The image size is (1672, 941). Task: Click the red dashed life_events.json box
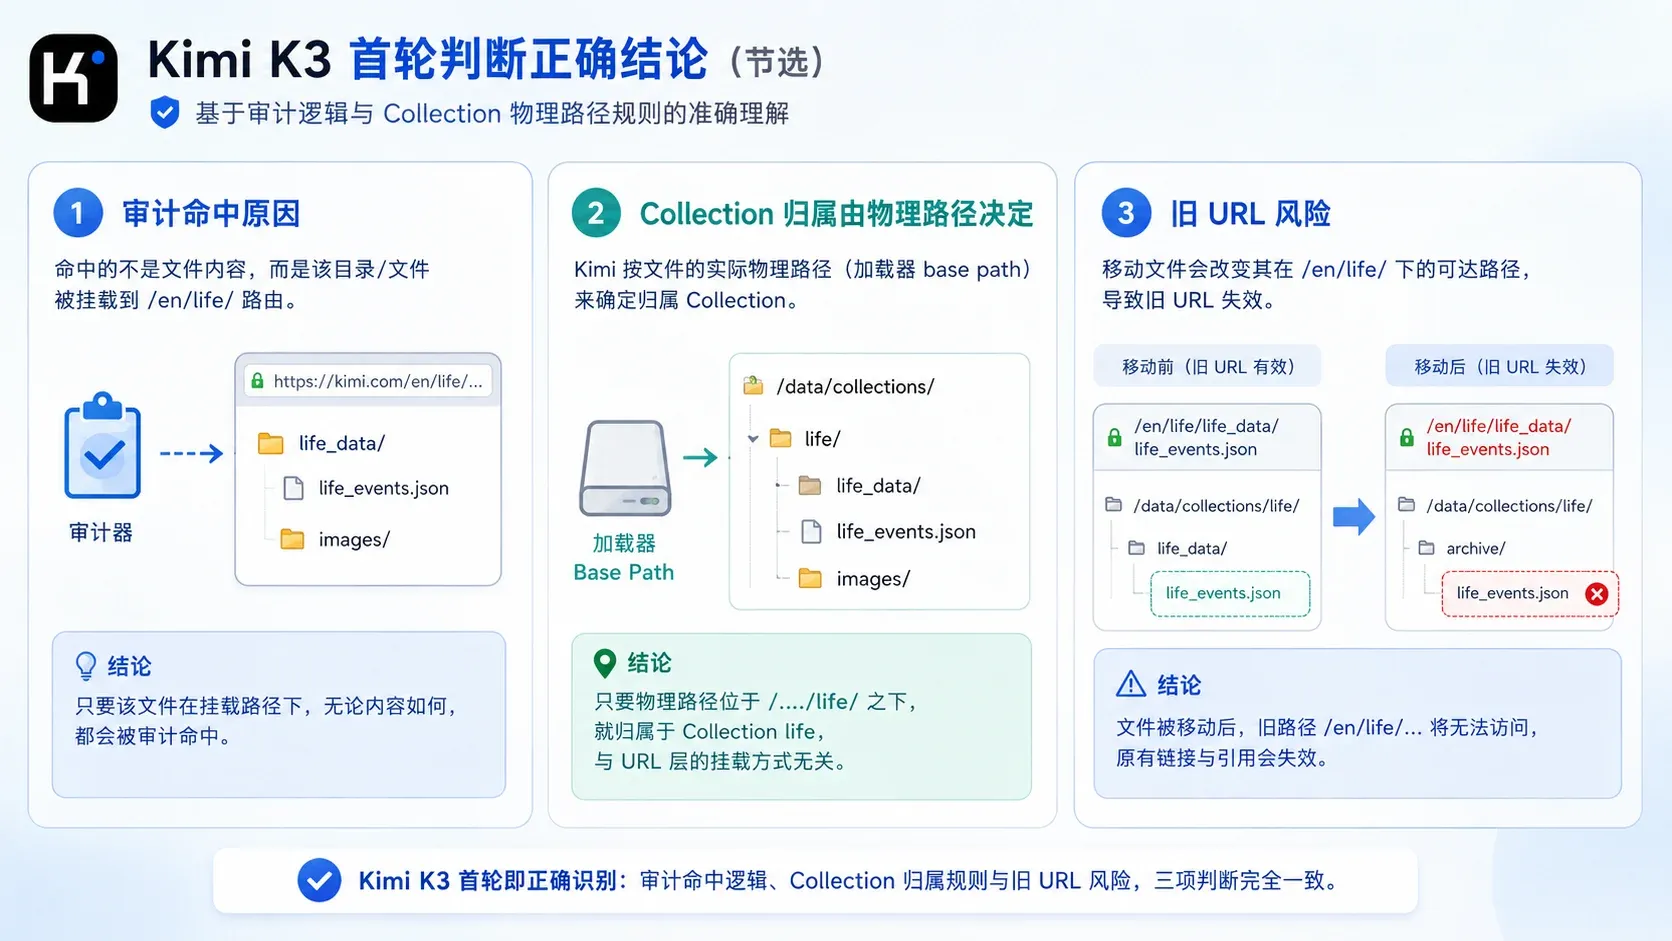point(1530,594)
